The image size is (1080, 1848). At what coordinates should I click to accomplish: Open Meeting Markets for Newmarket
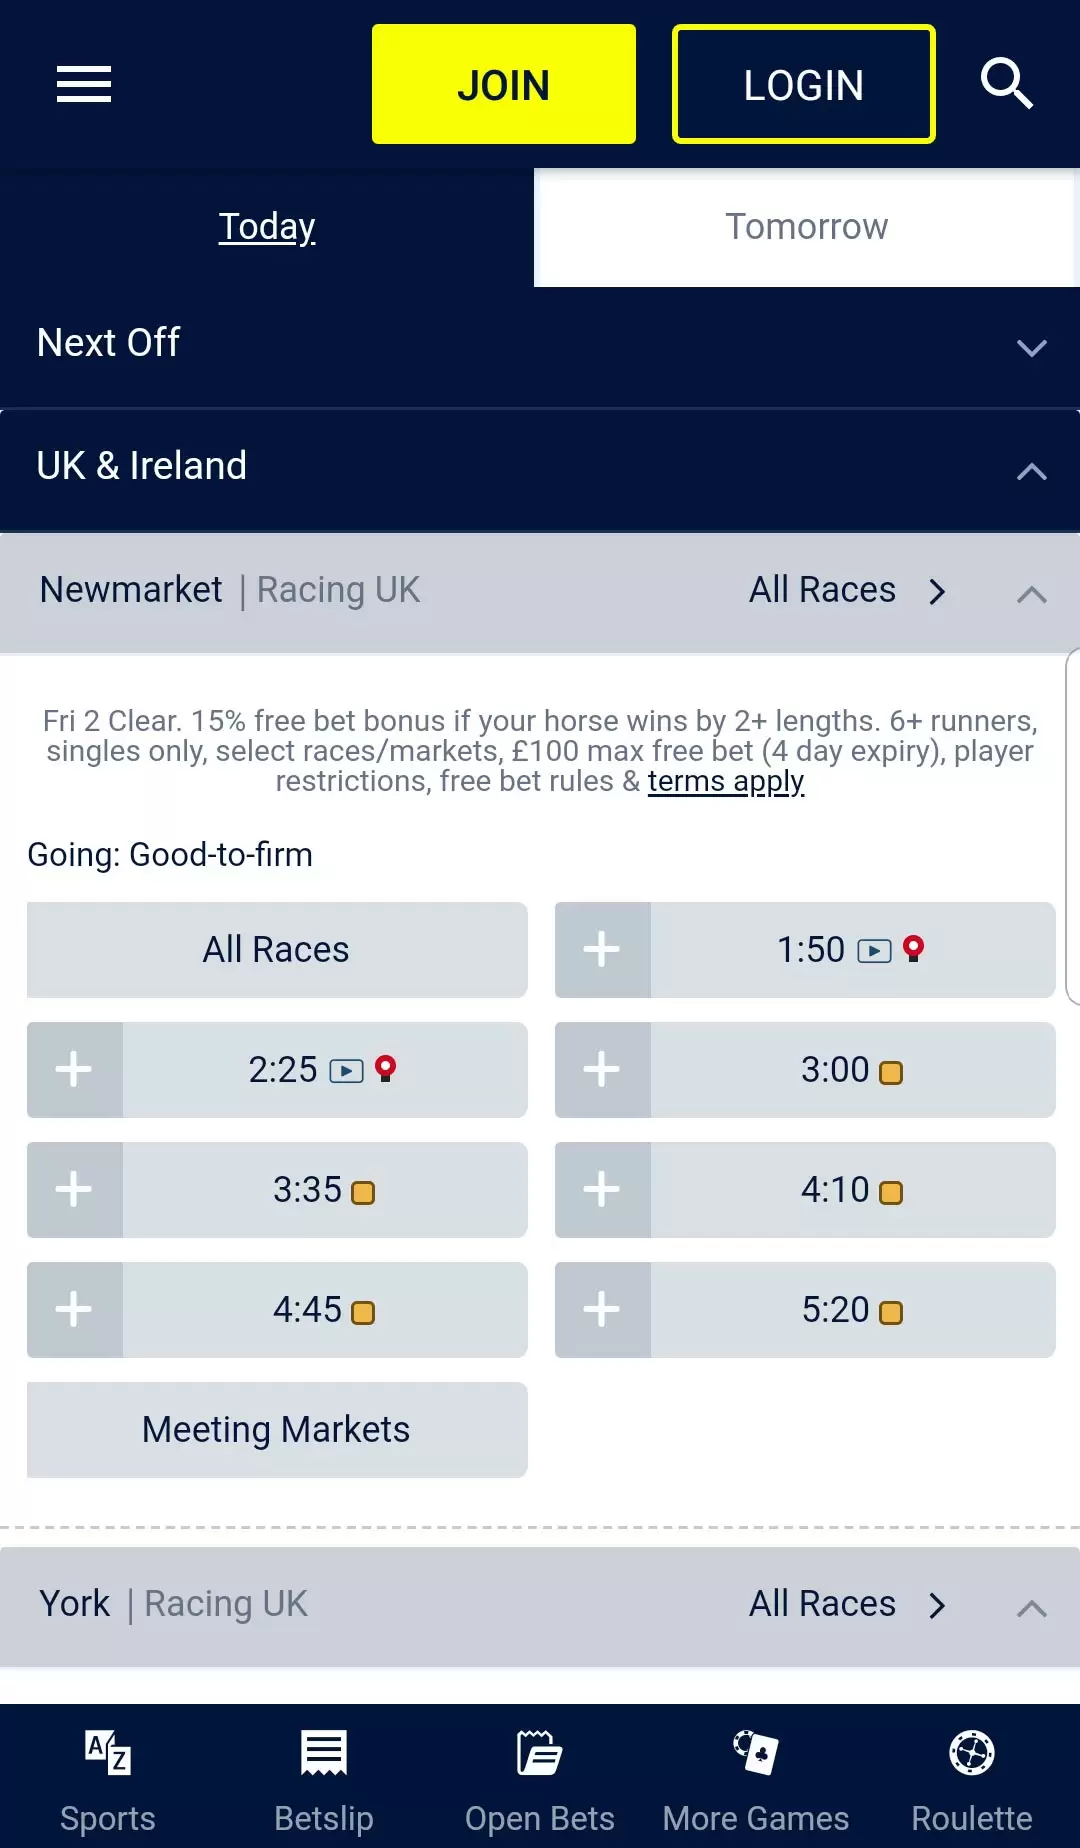tap(277, 1430)
